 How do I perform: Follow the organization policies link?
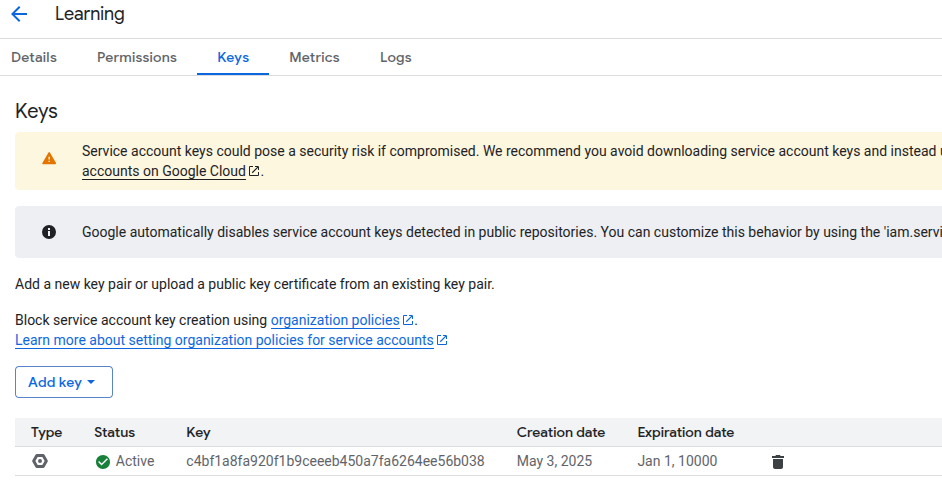[x=335, y=321]
